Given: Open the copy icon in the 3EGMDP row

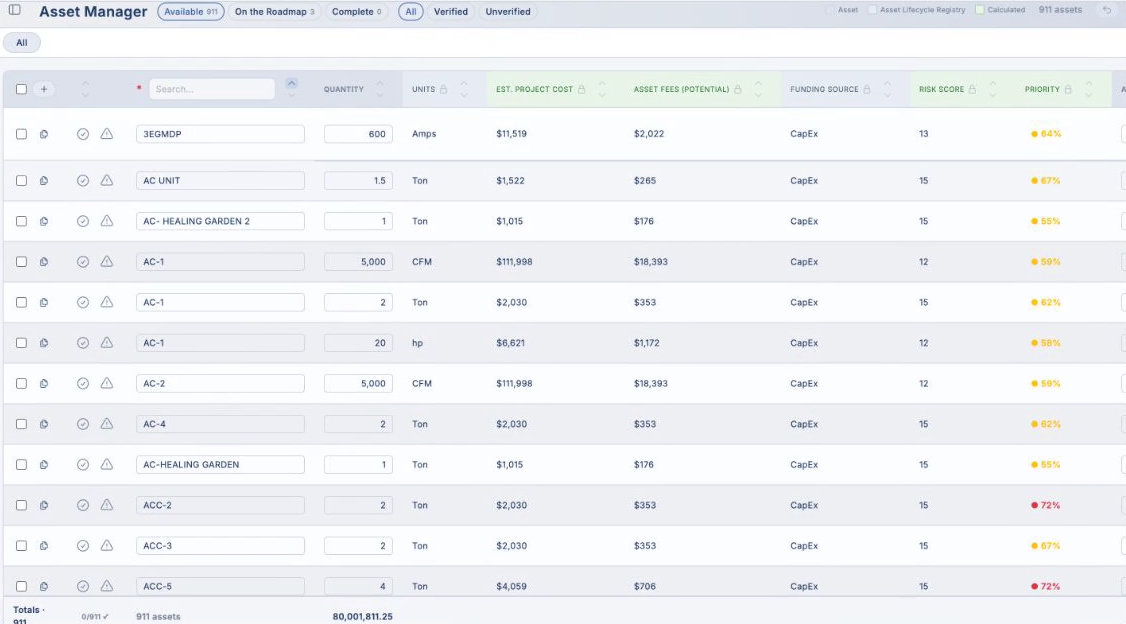Looking at the screenshot, I should point(44,134).
